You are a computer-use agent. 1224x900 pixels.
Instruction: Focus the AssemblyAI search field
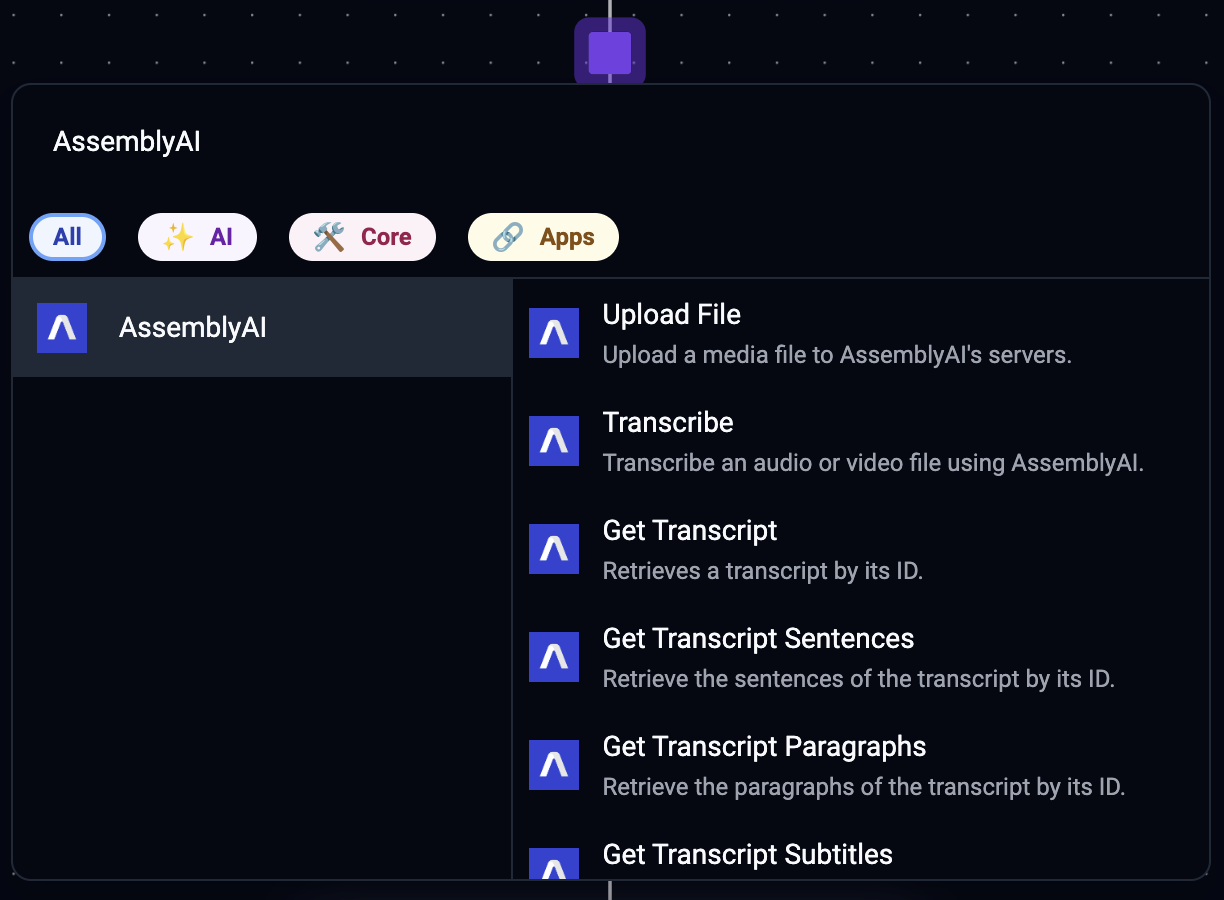coord(610,142)
